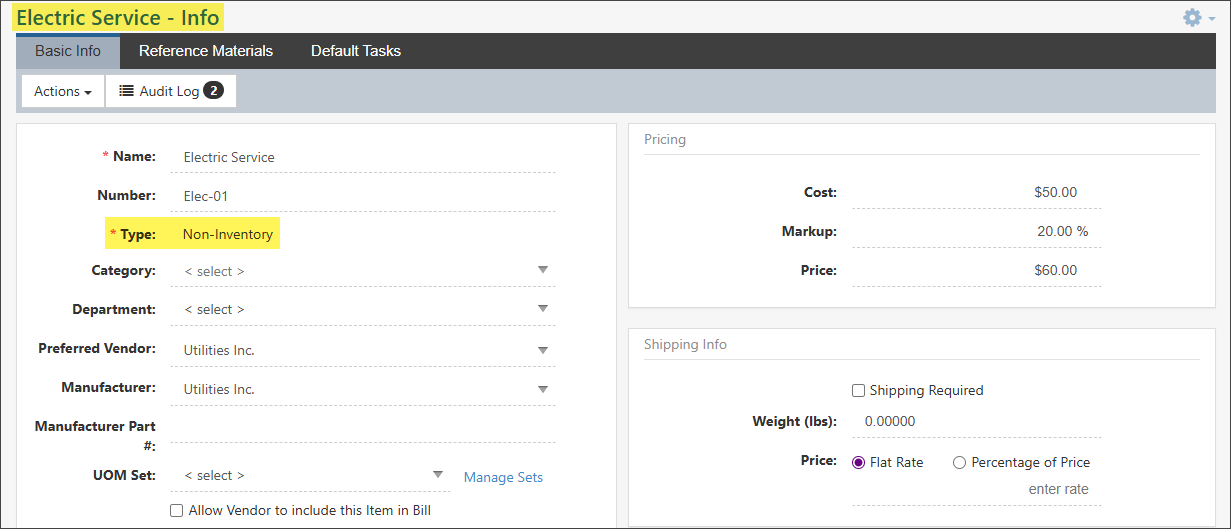Select the Basic Info tab
The height and width of the screenshot is (529, 1231).
point(68,51)
